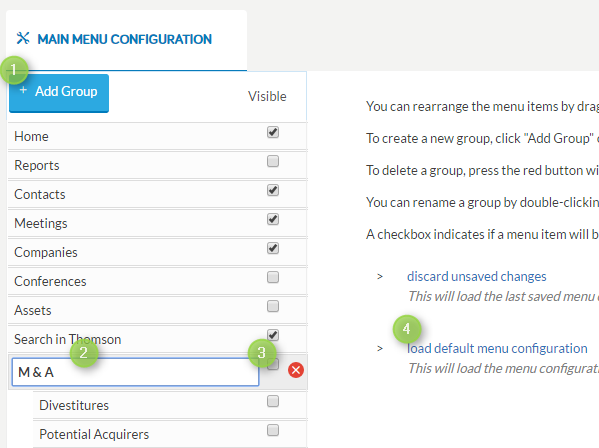
Task: Select the Main Menu Configuration tab
Action: pyautogui.click(x=126, y=40)
